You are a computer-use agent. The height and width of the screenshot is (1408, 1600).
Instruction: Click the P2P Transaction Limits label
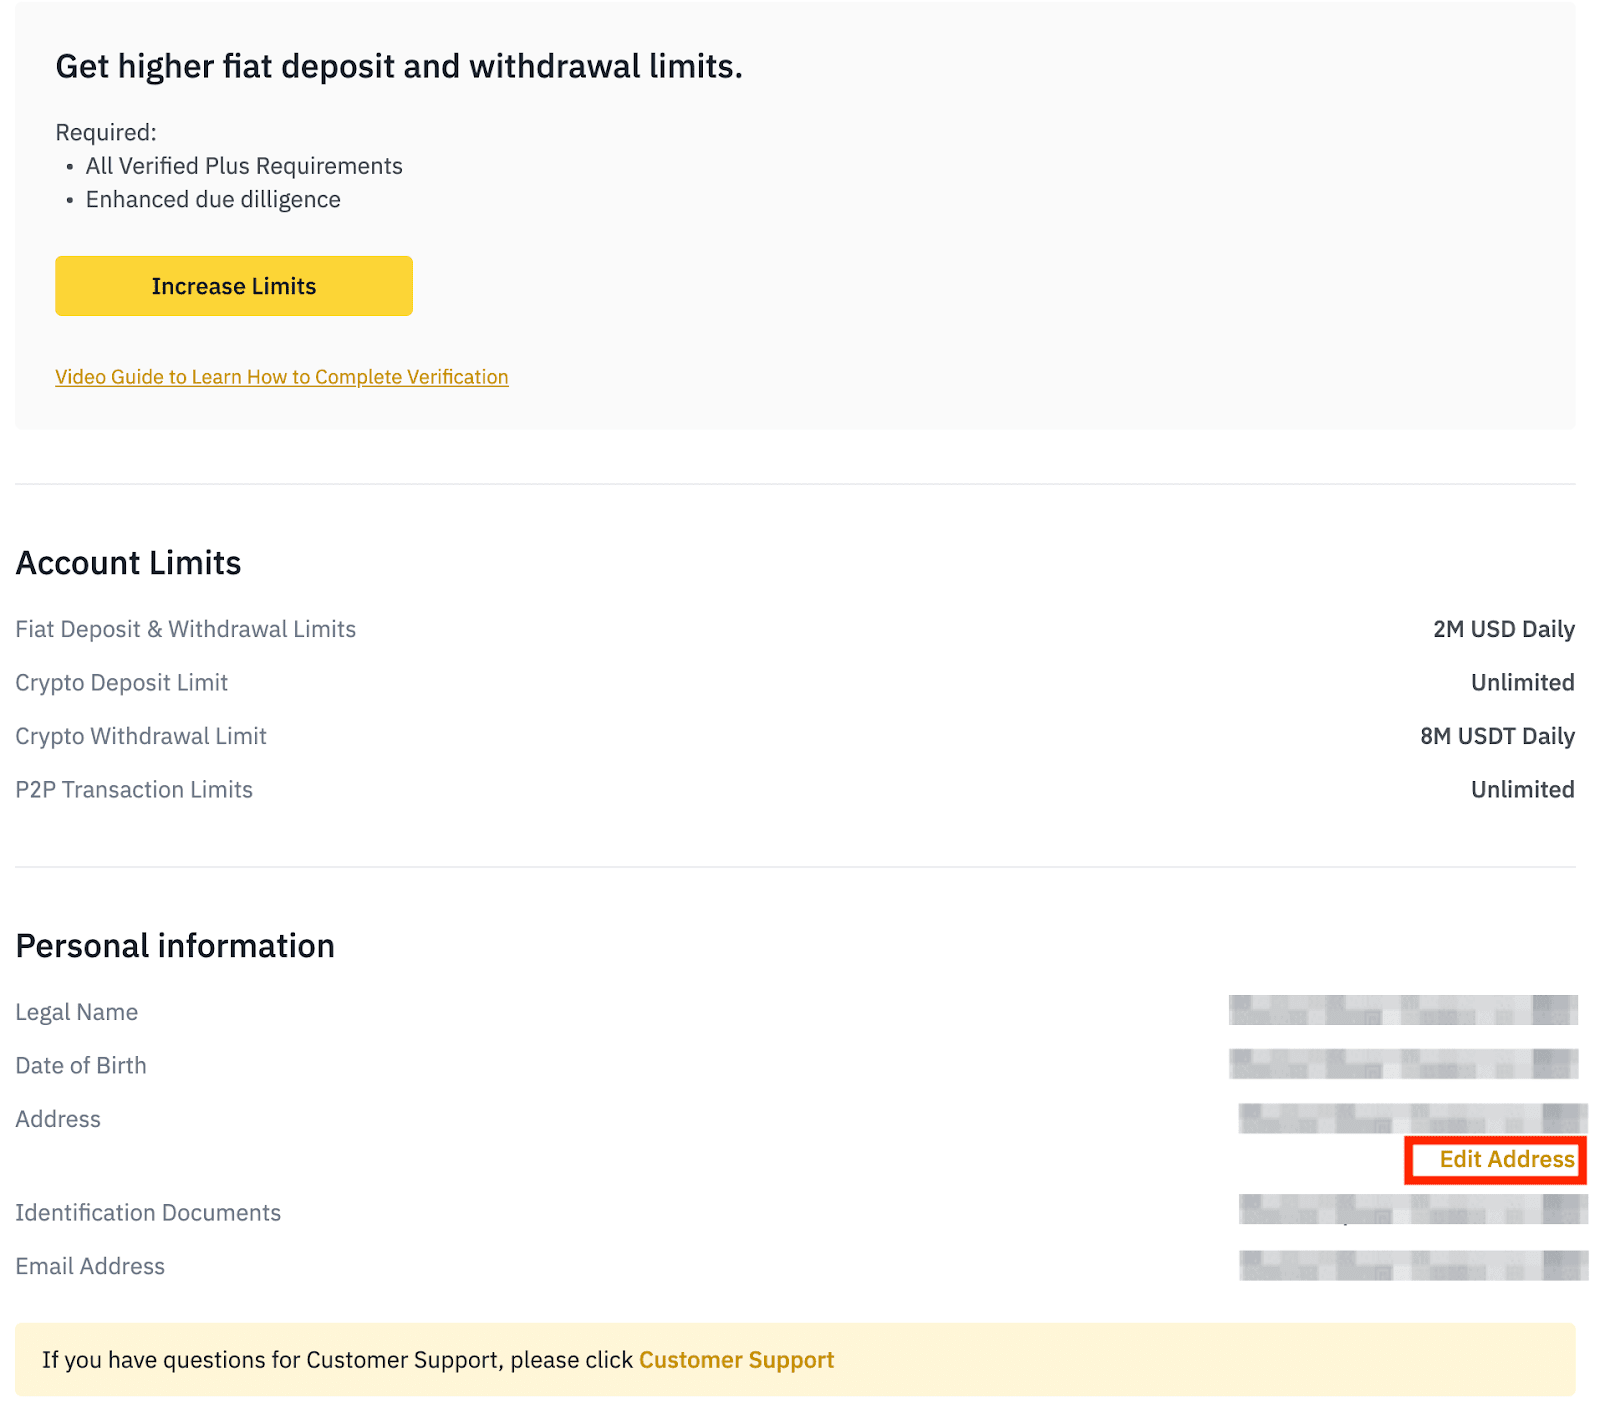(x=134, y=790)
